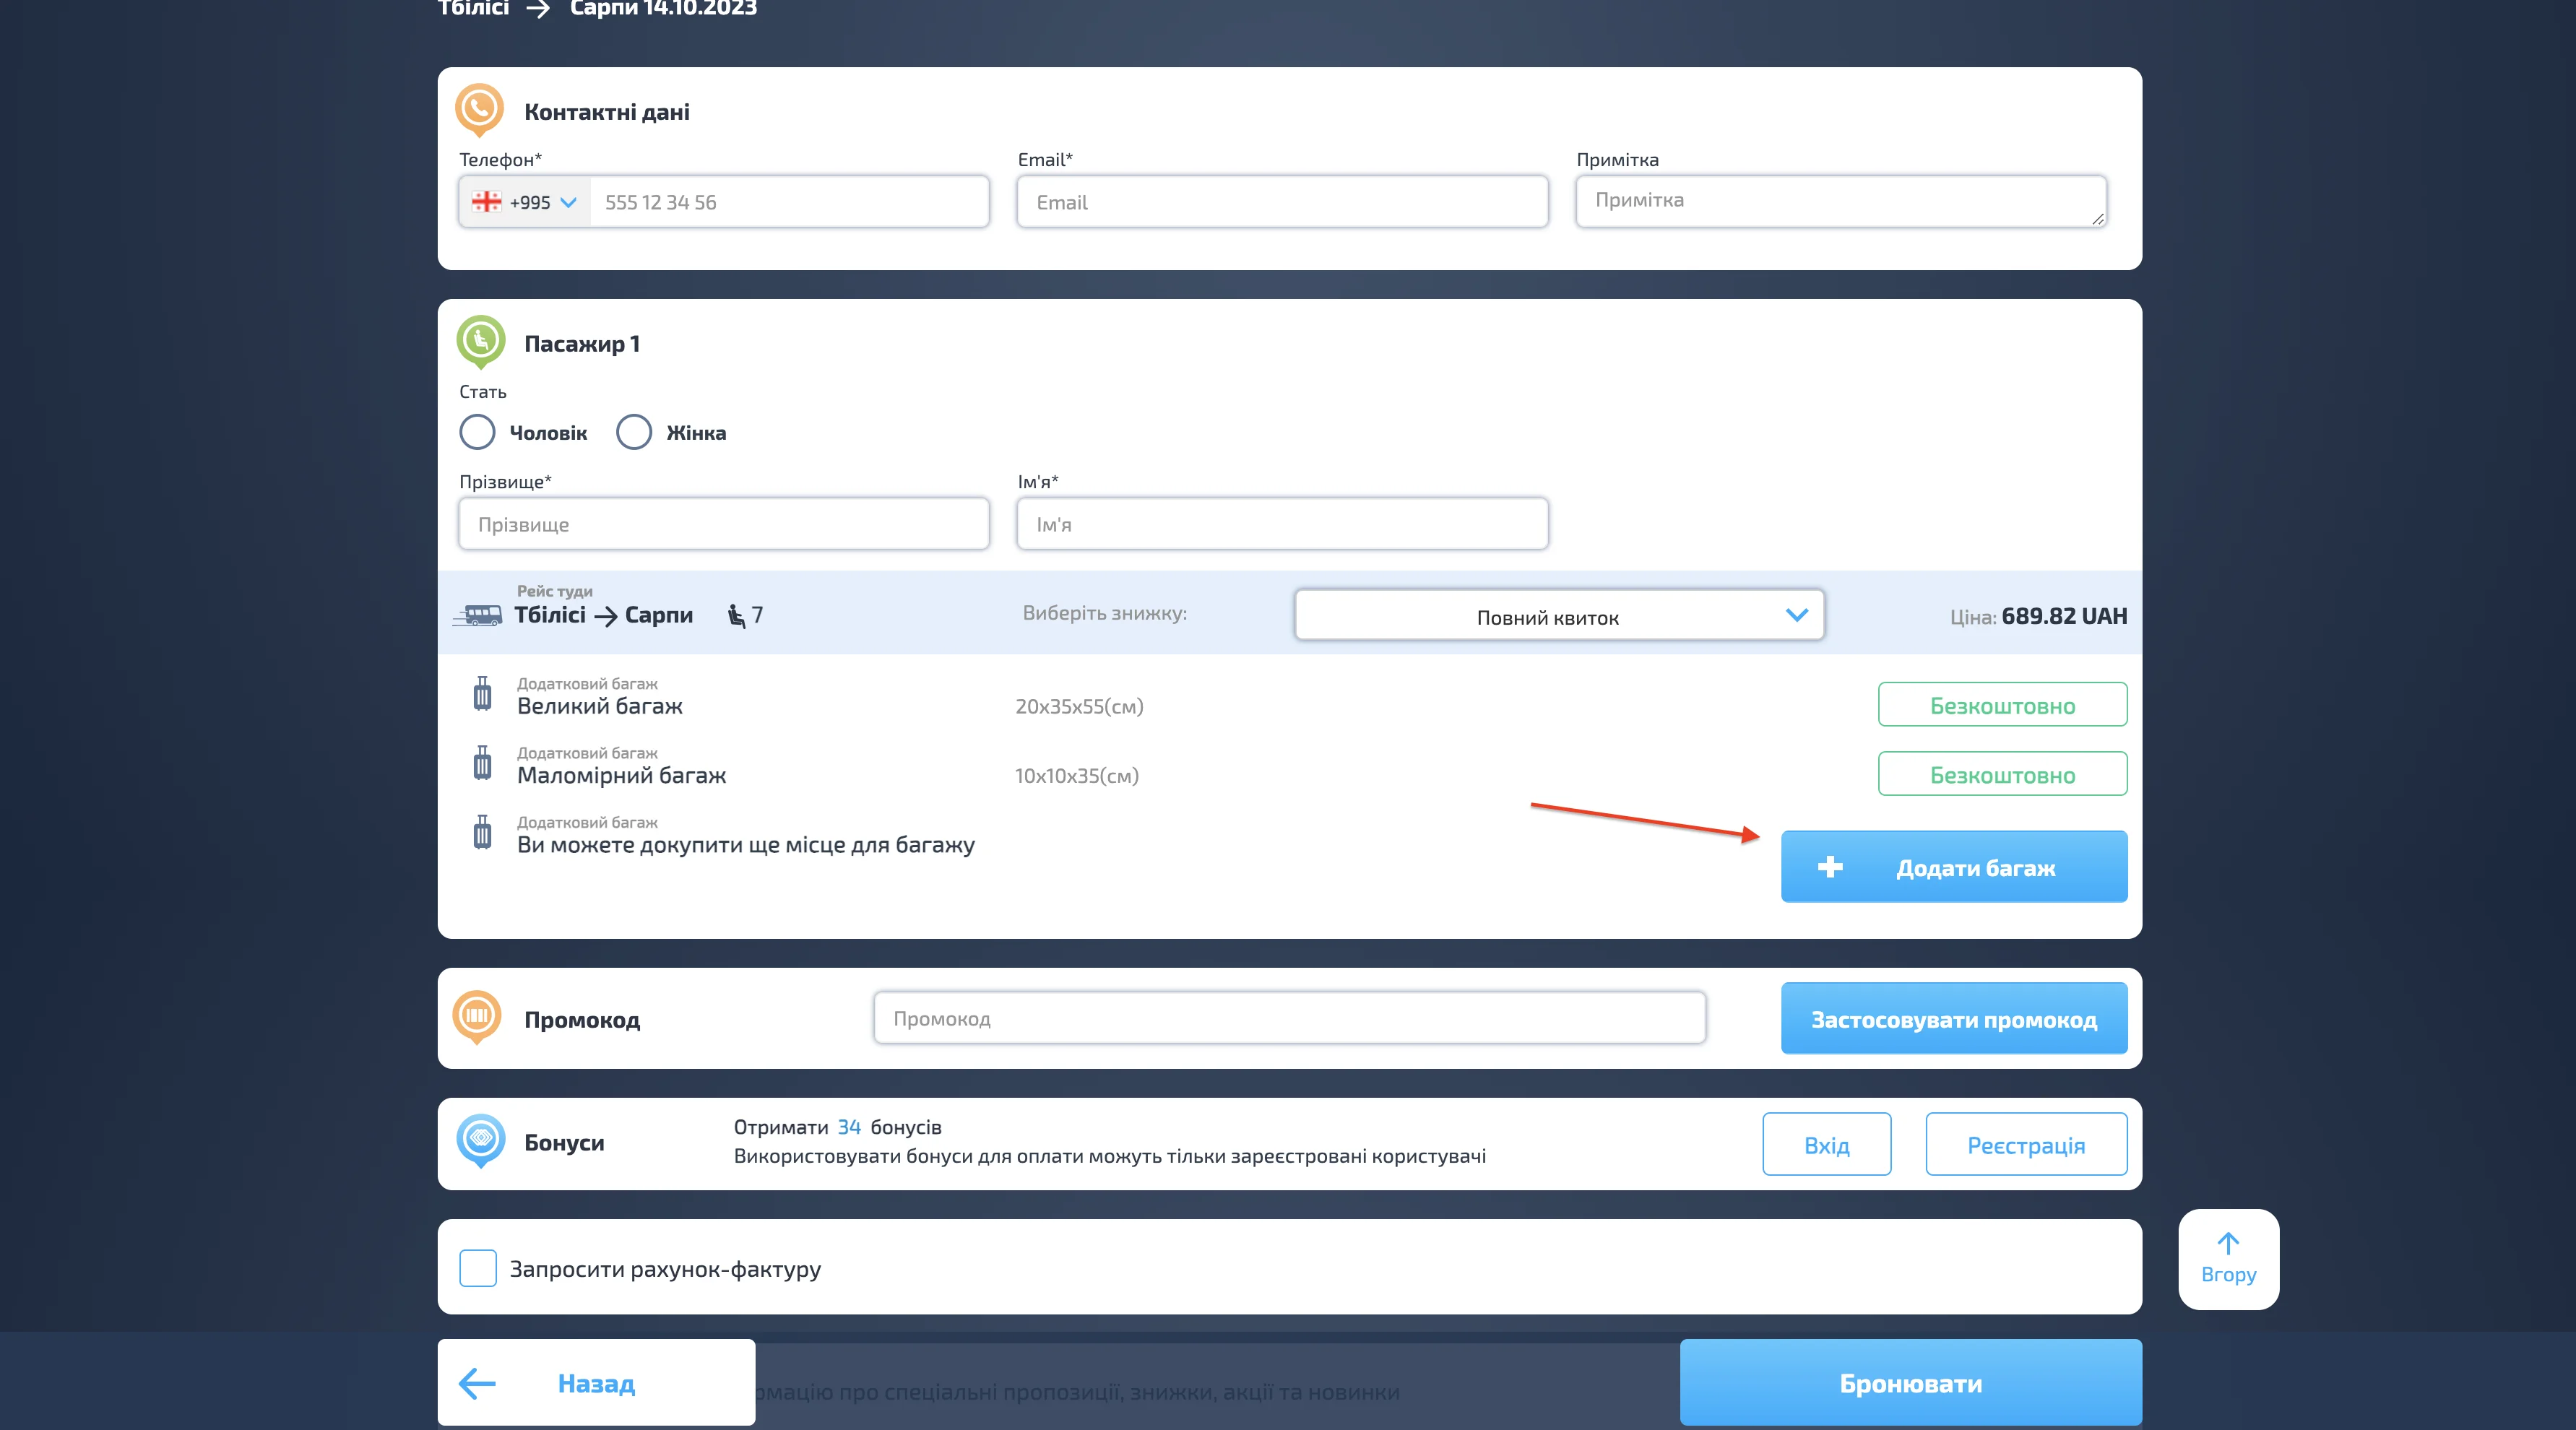Click the Реєстрація registration button
Viewport: 2576px width, 1430px height.
[2026, 1144]
